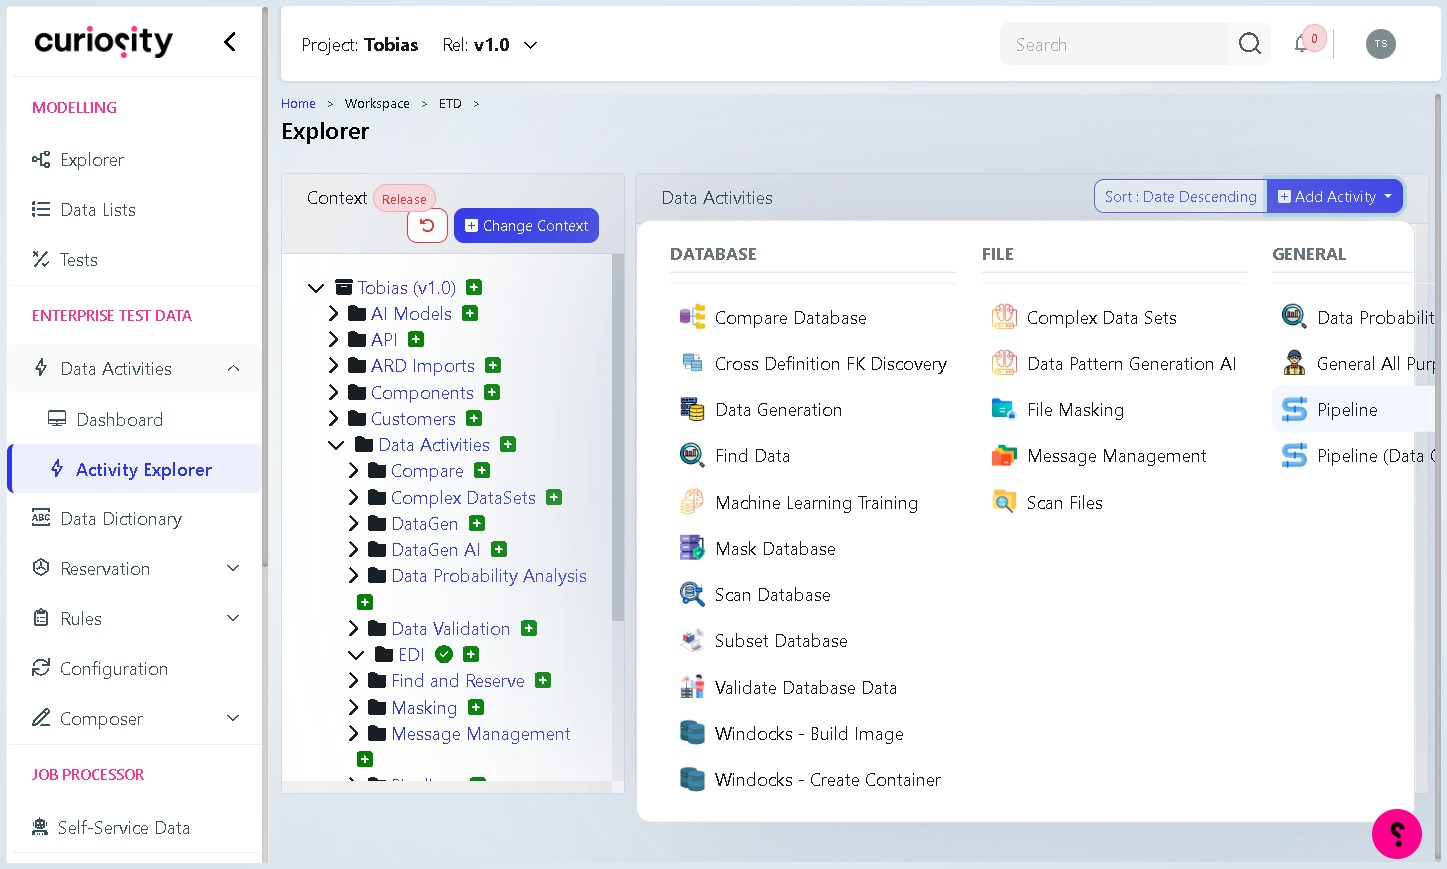
Task: Open the Scan Database icon
Action: coord(692,594)
